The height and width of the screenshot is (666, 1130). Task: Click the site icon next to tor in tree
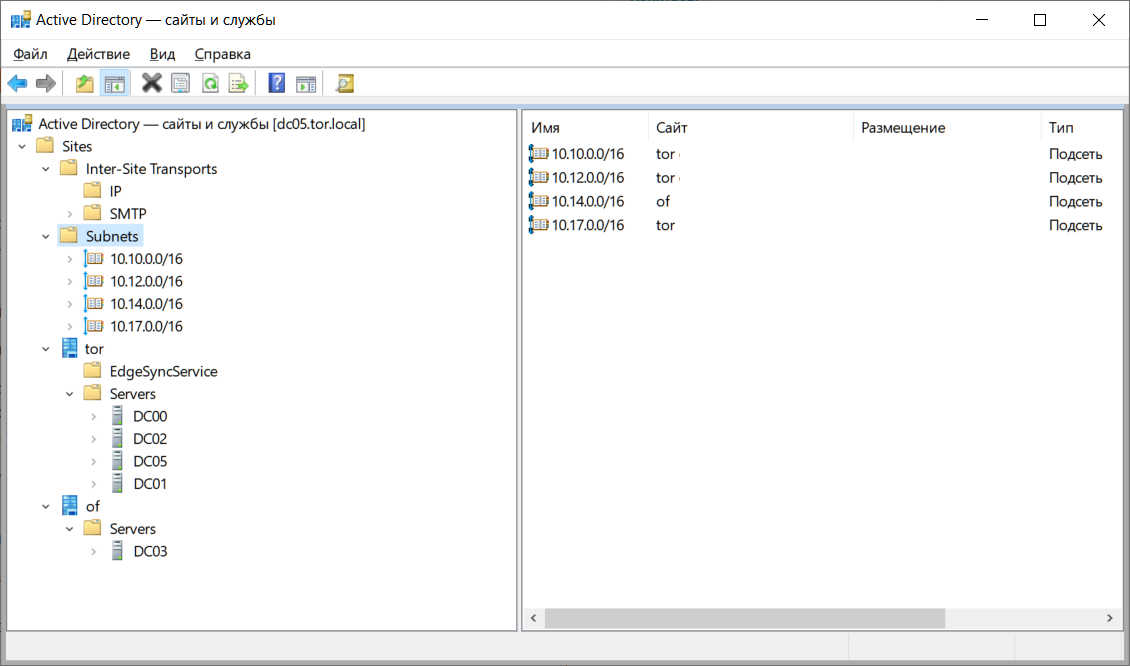coord(69,349)
